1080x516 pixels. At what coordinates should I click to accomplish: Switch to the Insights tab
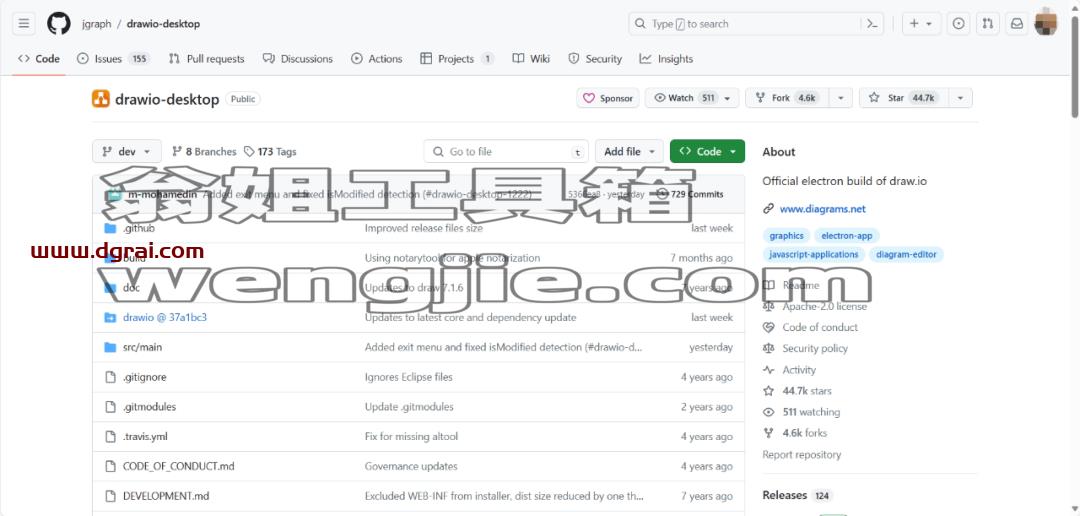coord(666,59)
